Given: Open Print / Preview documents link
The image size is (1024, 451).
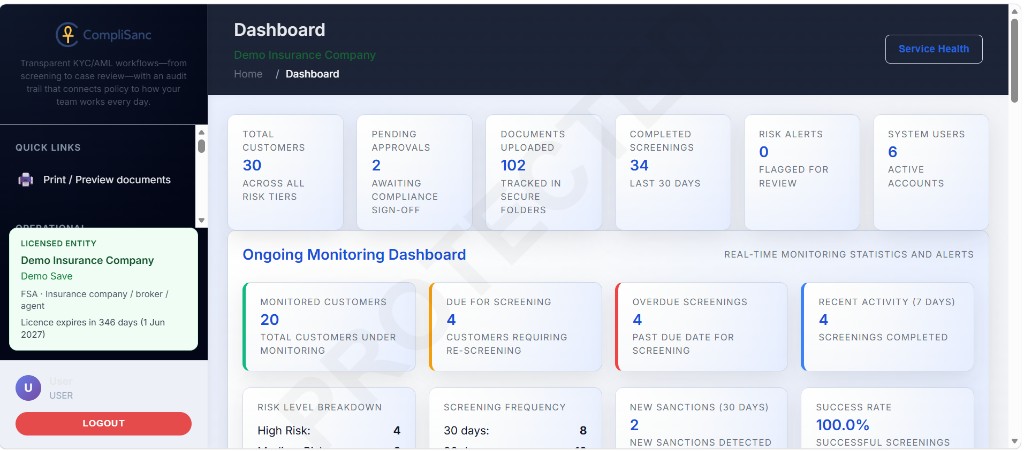Looking at the screenshot, I should click(106, 179).
